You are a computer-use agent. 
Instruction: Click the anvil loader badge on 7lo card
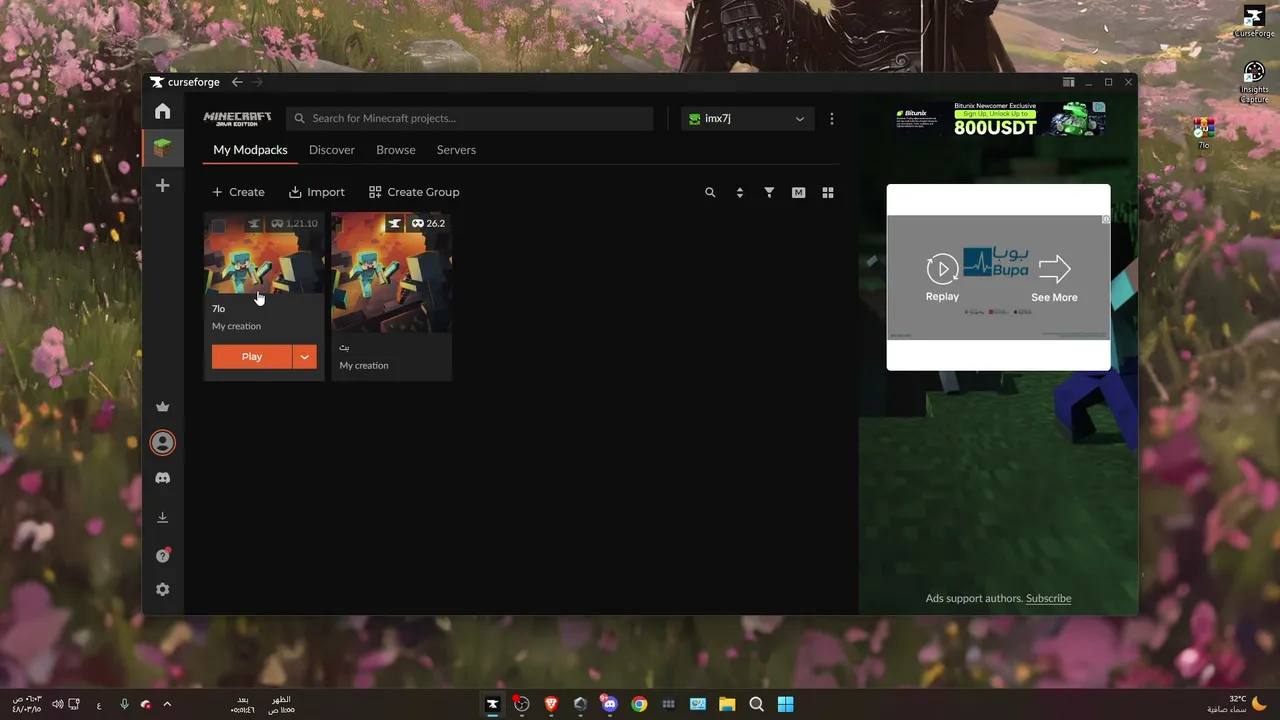tap(254, 223)
